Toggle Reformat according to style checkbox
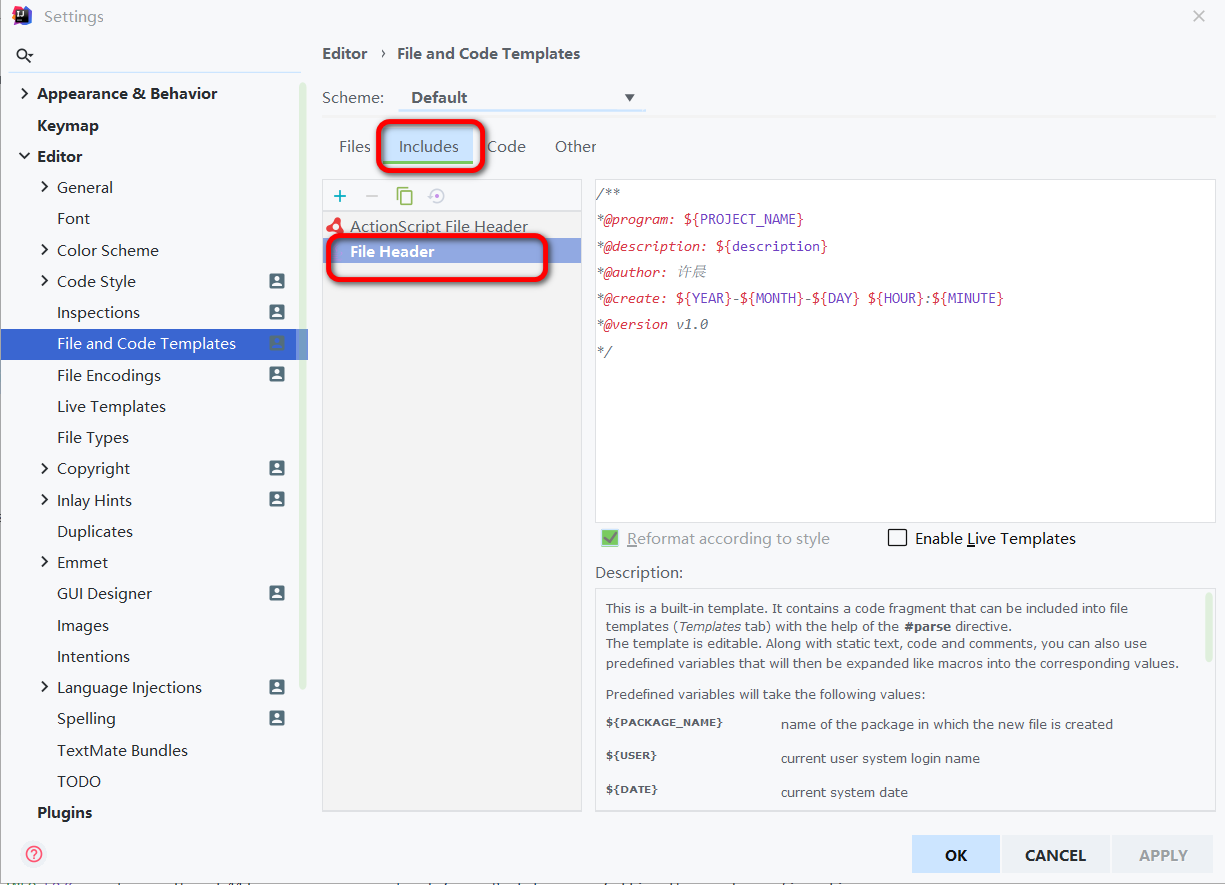 point(610,538)
